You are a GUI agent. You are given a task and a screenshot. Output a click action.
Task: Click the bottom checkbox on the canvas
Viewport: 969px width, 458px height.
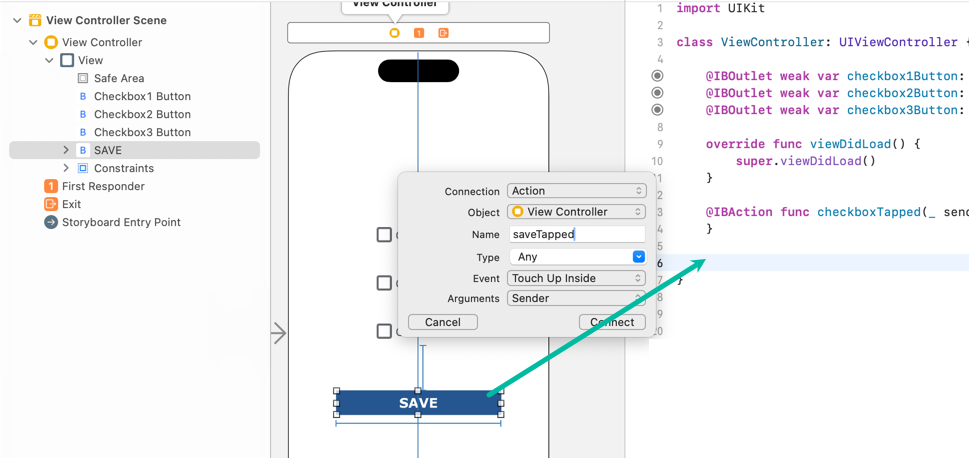click(384, 331)
